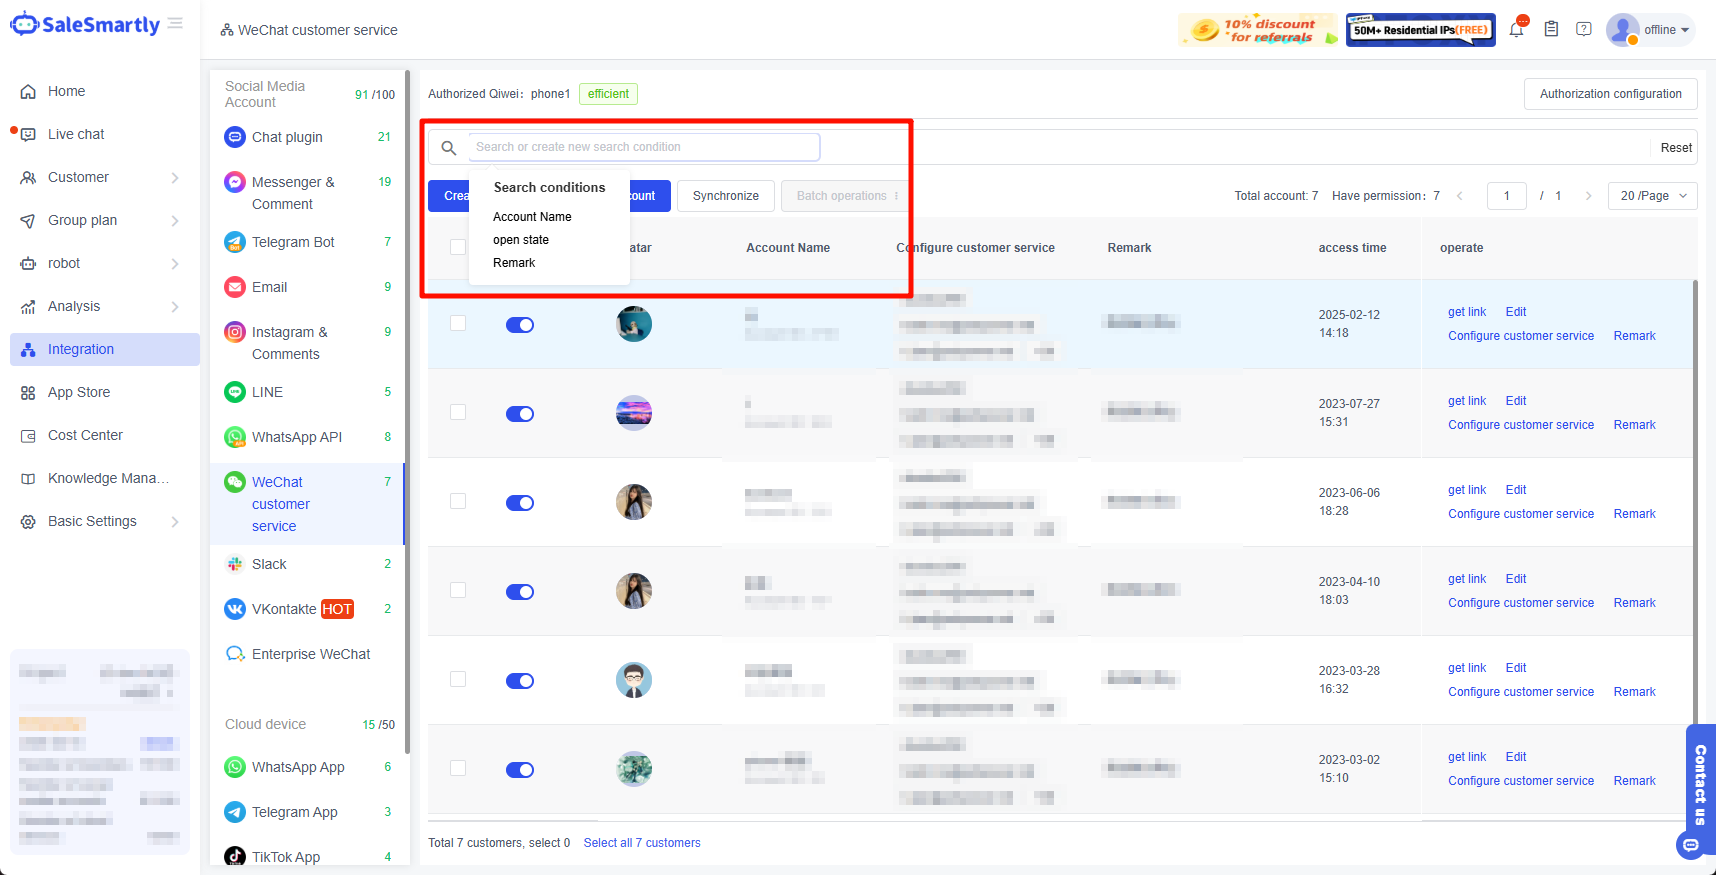Open the notification bell icon
Viewport: 1716px width, 875px height.
(1516, 30)
